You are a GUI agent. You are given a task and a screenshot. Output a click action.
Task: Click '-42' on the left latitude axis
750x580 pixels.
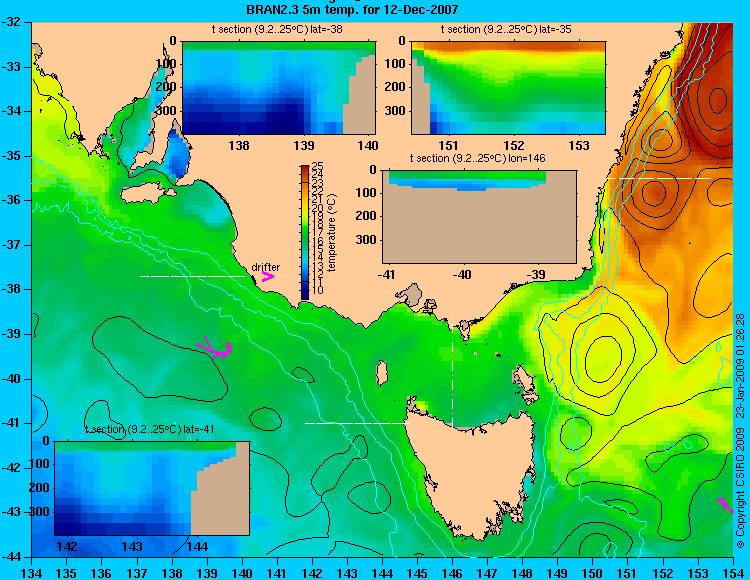click(12, 468)
